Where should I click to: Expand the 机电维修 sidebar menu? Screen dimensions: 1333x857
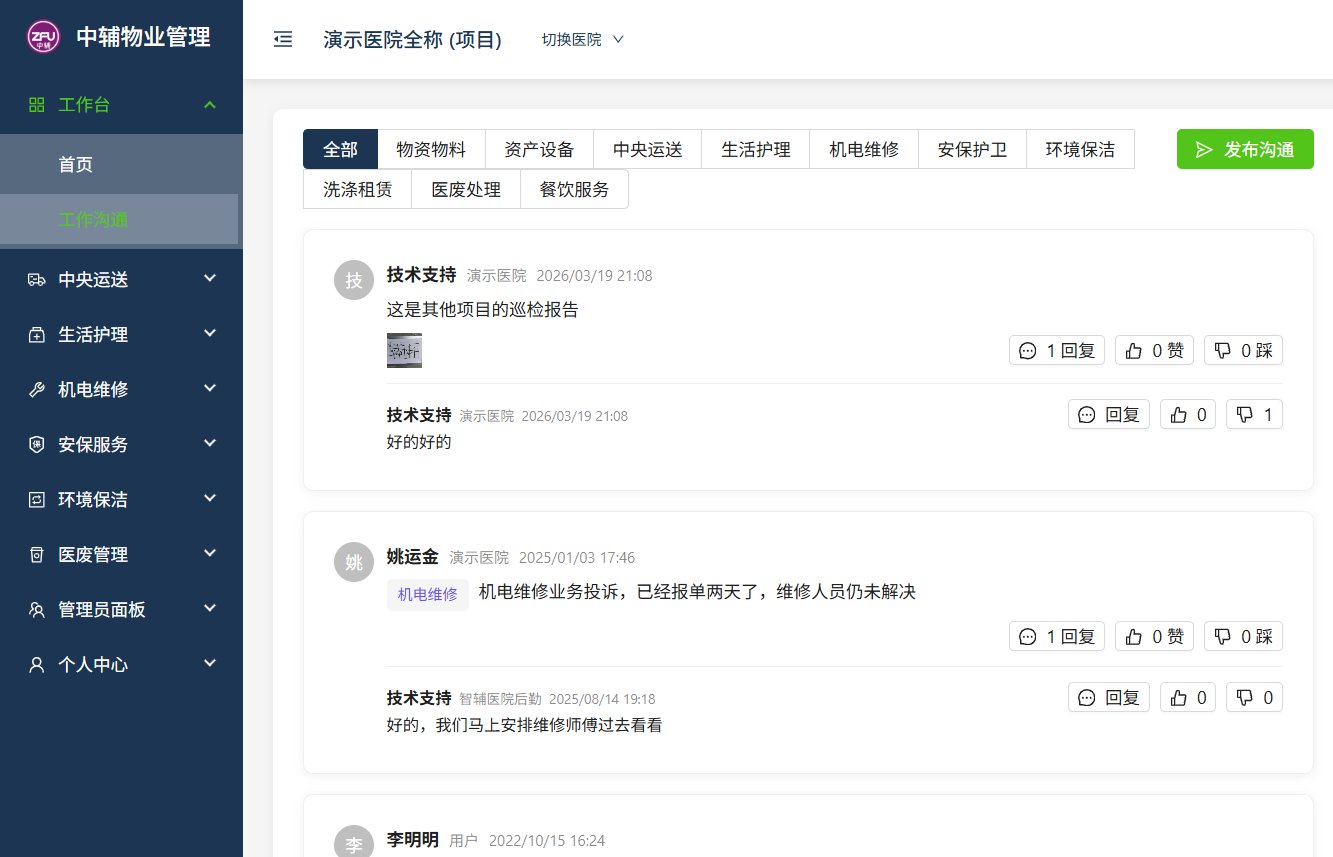coord(121,390)
